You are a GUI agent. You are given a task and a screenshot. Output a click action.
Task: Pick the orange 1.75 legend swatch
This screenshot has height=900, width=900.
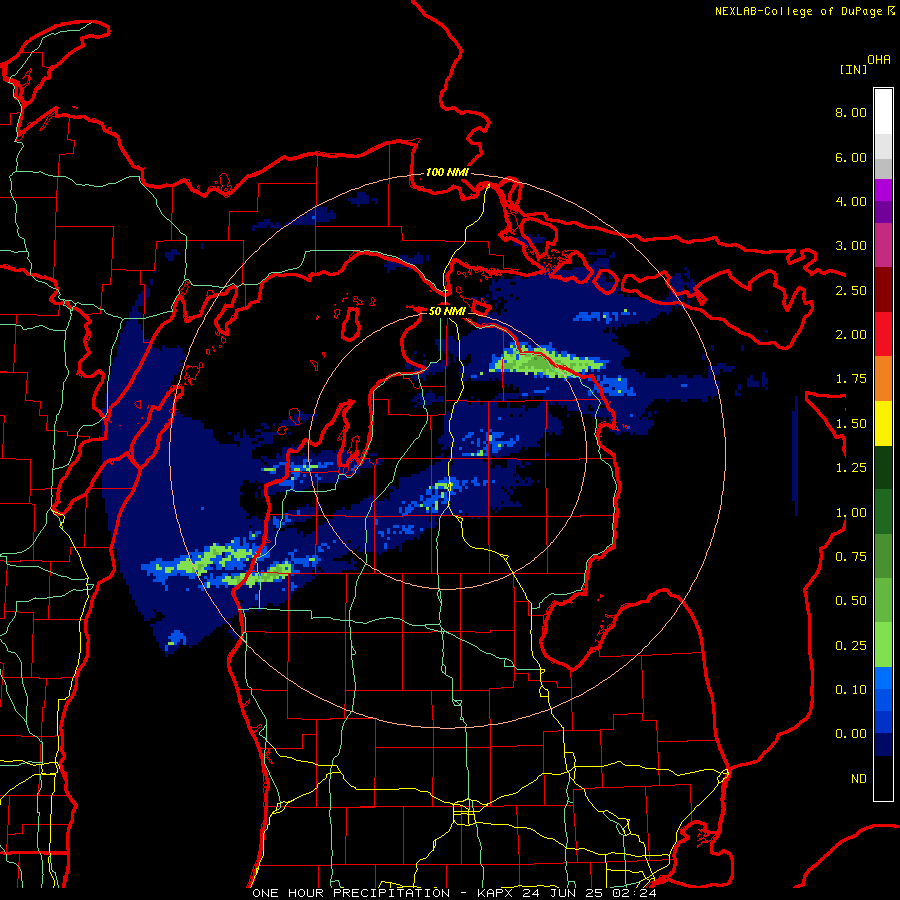click(x=883, y=379)
